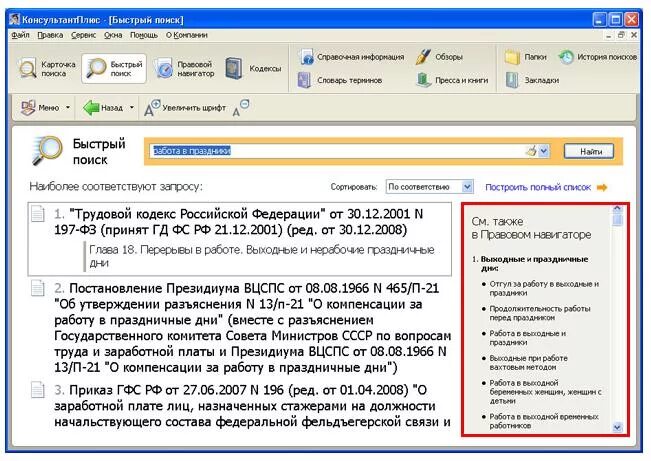Select Быстрый поиск toolbar button
The image size is (651, 461).
pyautogui.click(x=114, y=69)
